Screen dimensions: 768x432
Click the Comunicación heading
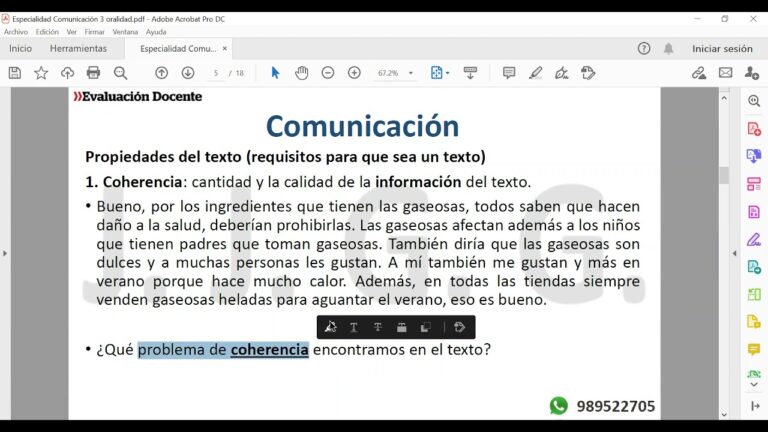point(362,126)
